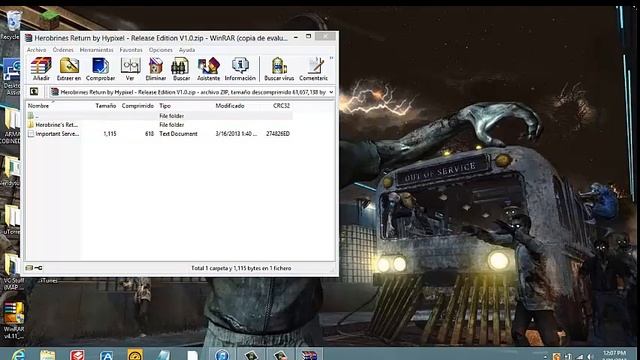Sort by the Tamaño column header
640x360 pixels.
pos(106,106)
